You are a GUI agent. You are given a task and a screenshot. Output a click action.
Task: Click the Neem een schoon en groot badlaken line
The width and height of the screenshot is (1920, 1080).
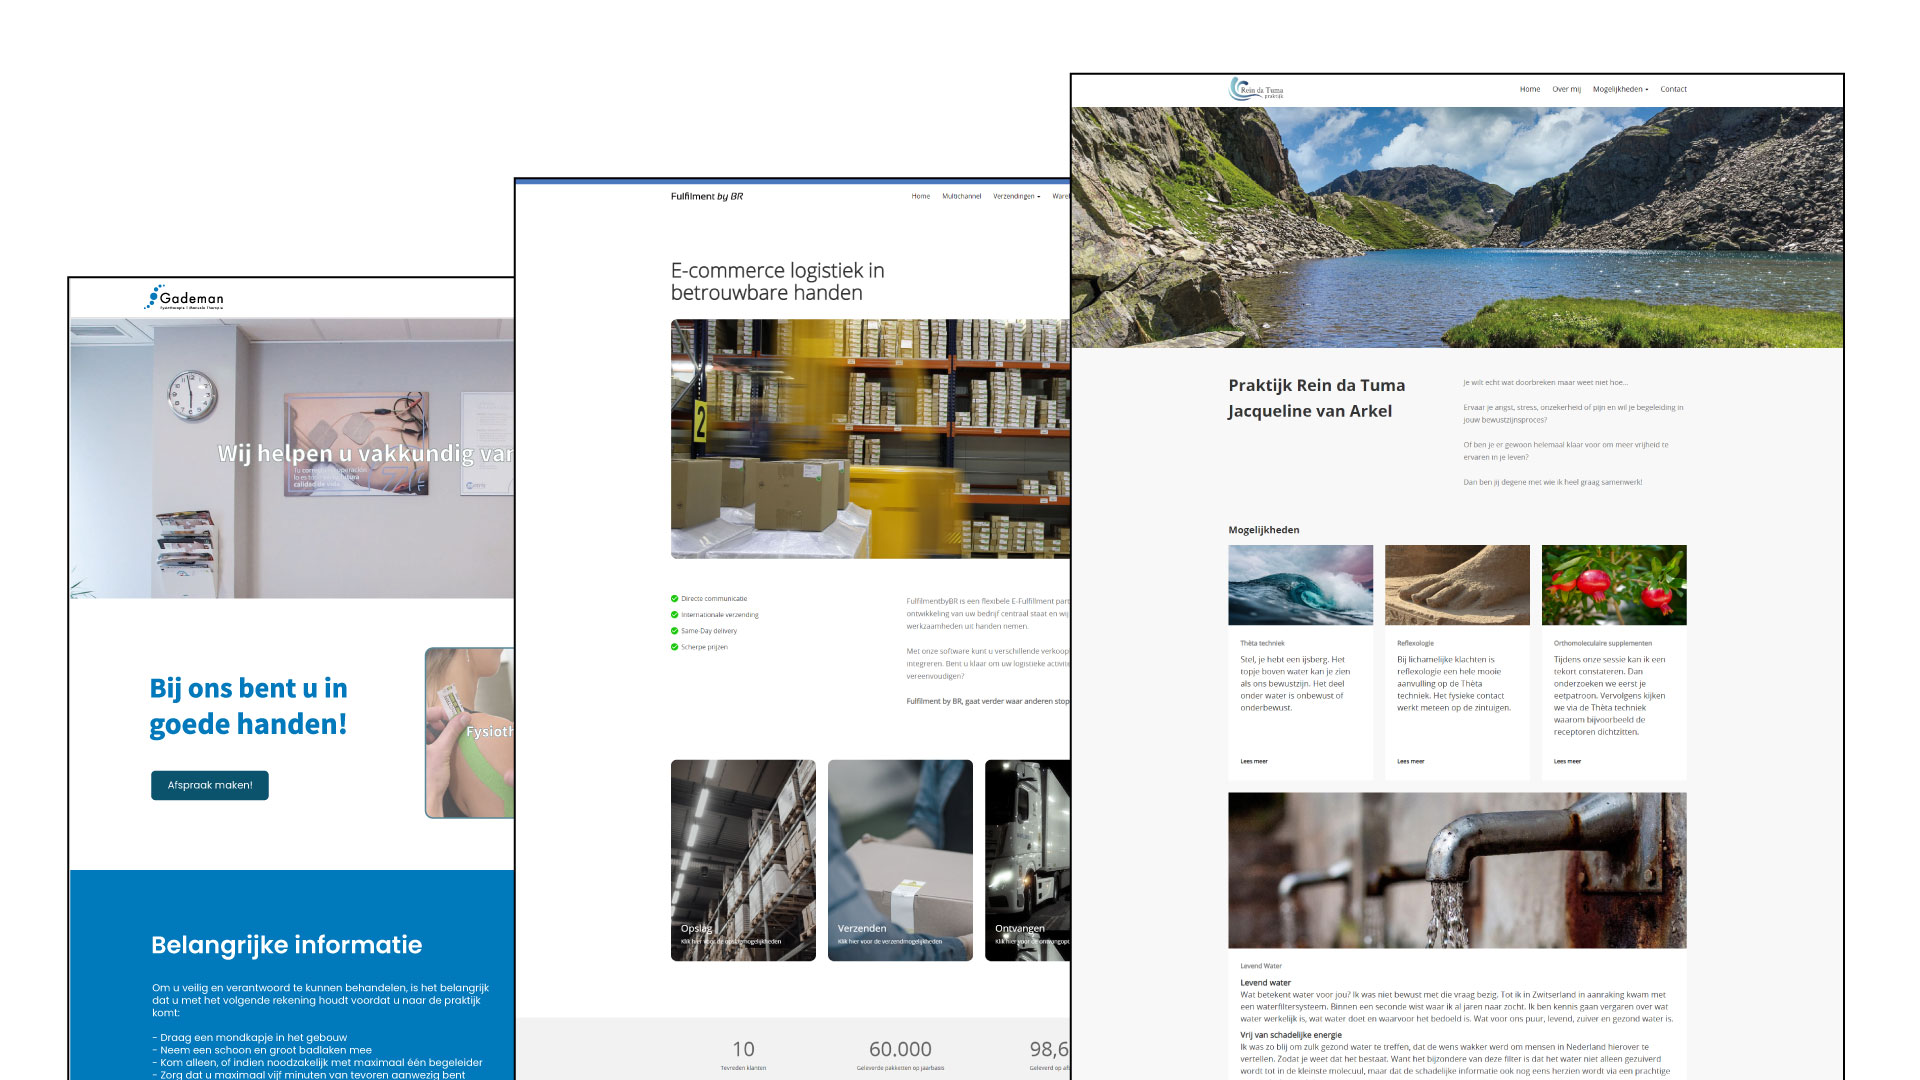262,1050
